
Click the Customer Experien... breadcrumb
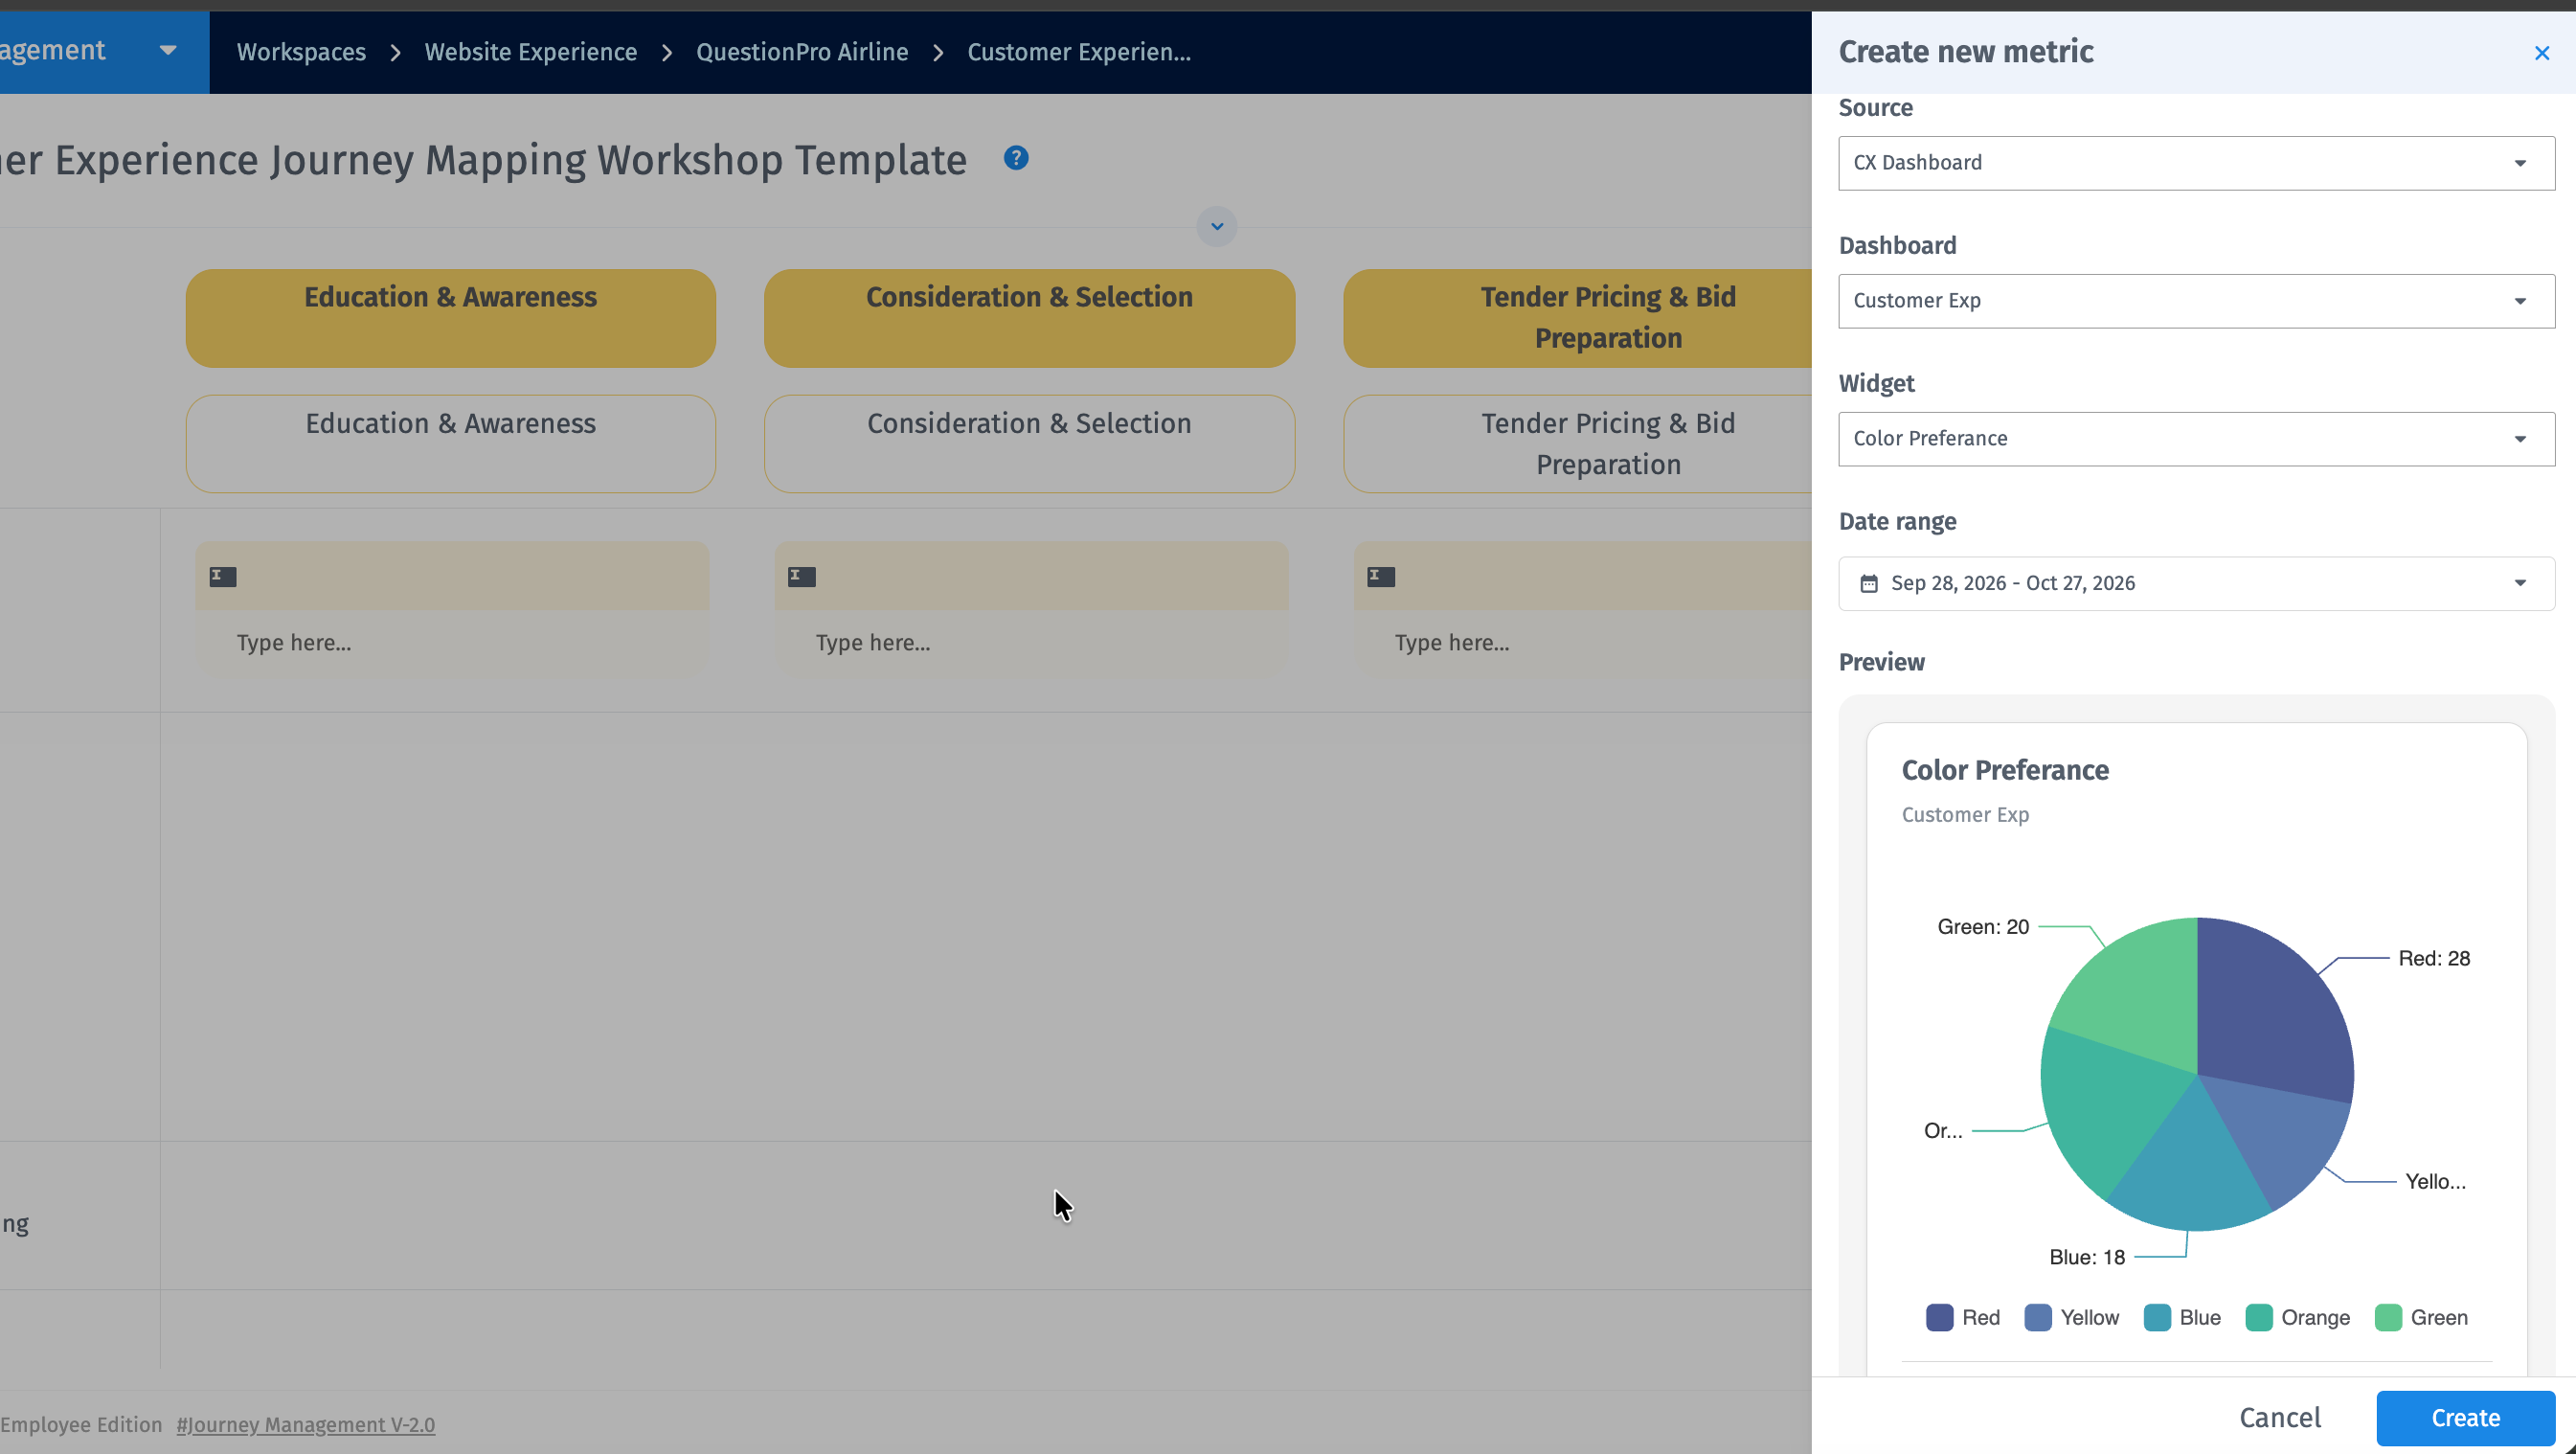[x=1079, y=52]
